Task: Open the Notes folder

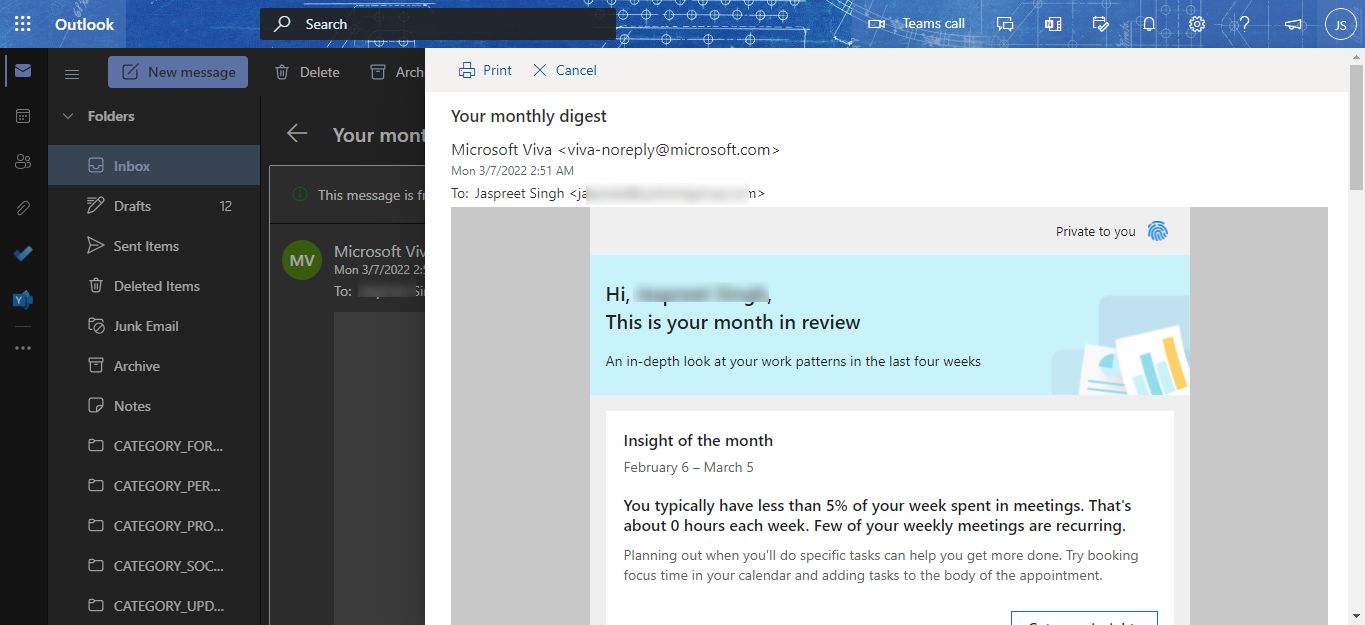Action: pos(154,406)
